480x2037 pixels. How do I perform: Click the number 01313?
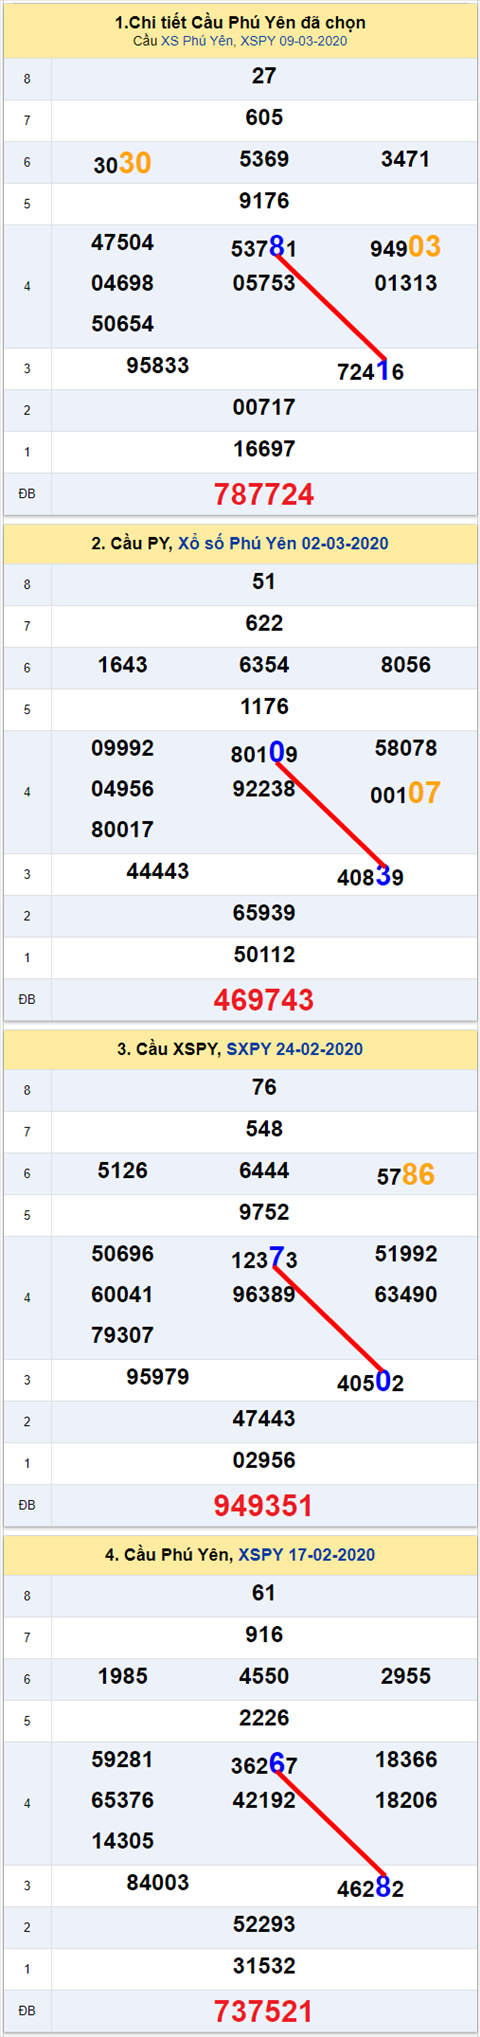tap(406, 284)
